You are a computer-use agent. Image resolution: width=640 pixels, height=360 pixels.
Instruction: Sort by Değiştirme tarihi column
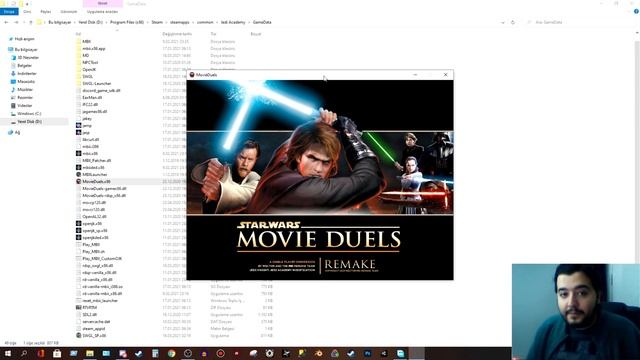[x=177, y=34]
